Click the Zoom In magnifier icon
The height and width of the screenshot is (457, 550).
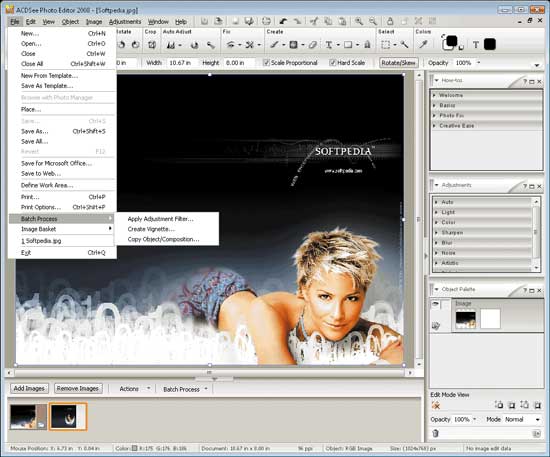coord(358,21)
